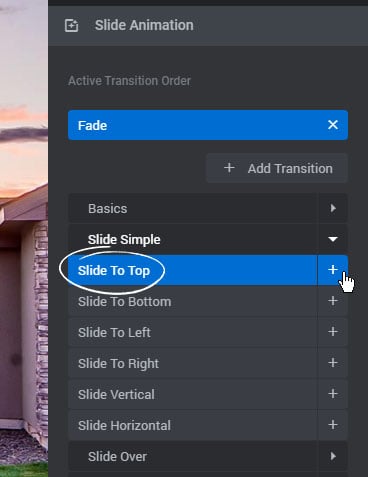Select the Slide To Top transition
Image resolution: width=368 pixels, height=477 pixels.
click(x=114, y=271)
